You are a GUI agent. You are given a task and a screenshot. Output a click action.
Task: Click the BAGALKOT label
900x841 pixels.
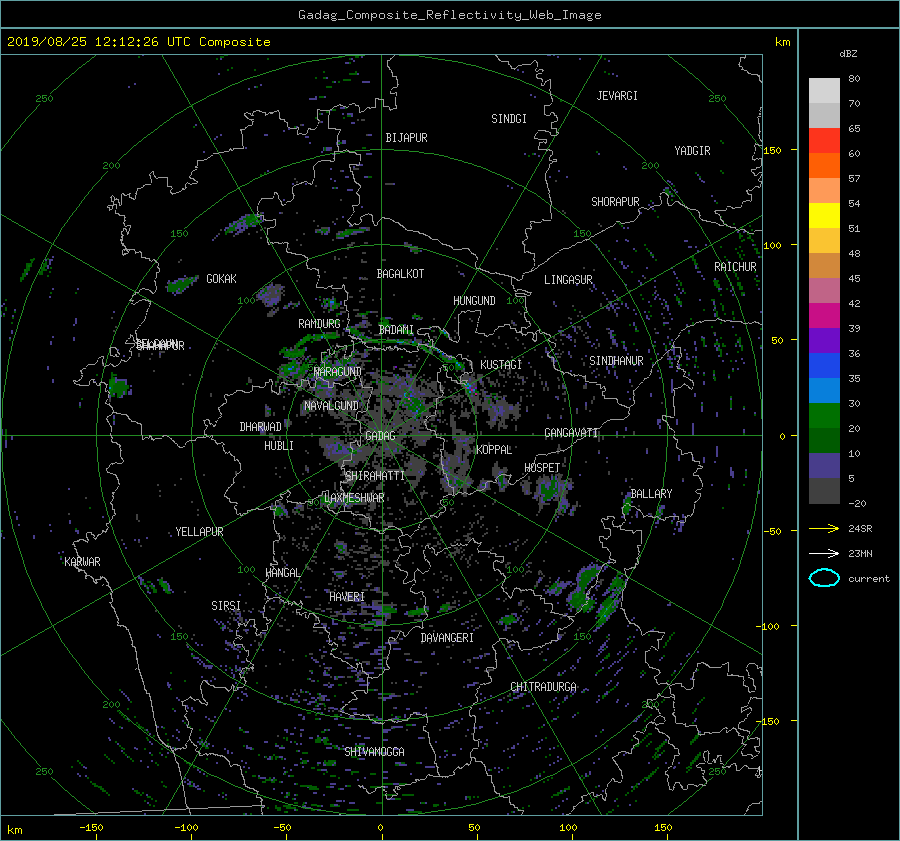400,274
